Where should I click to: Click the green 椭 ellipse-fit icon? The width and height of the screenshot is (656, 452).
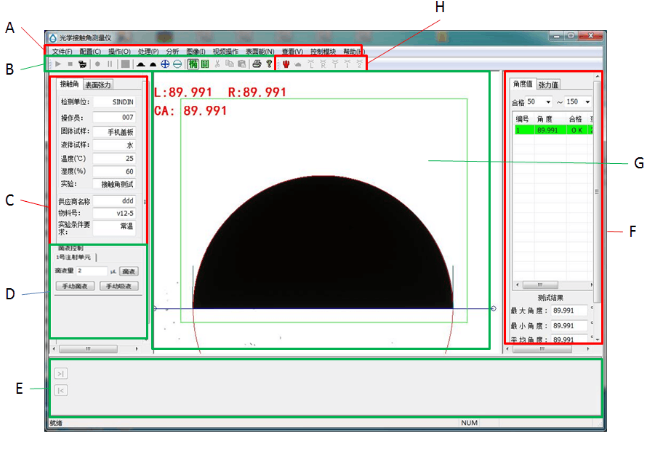click(x=193, y=64)
